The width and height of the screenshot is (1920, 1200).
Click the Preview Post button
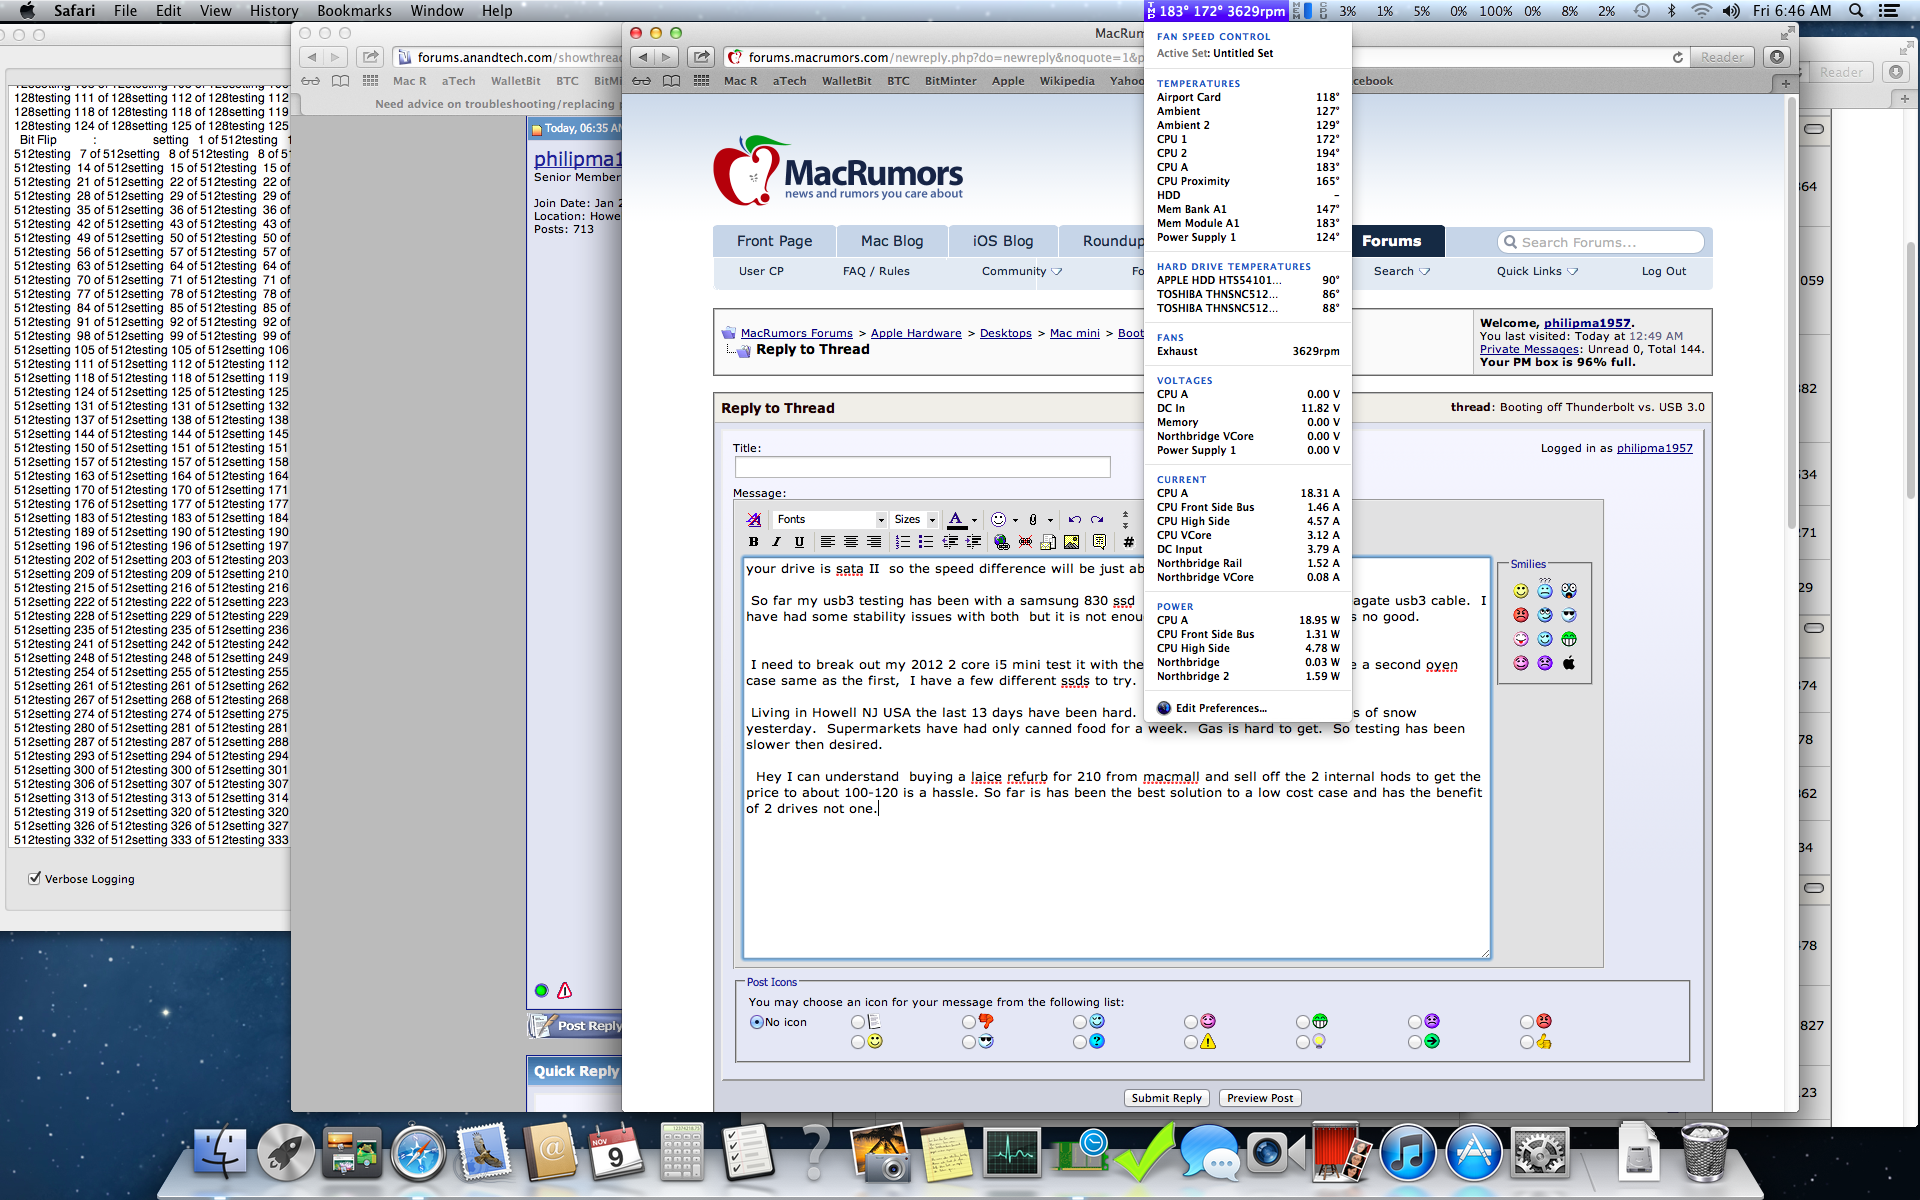pyautogui.click(x=1259, y=1098)
